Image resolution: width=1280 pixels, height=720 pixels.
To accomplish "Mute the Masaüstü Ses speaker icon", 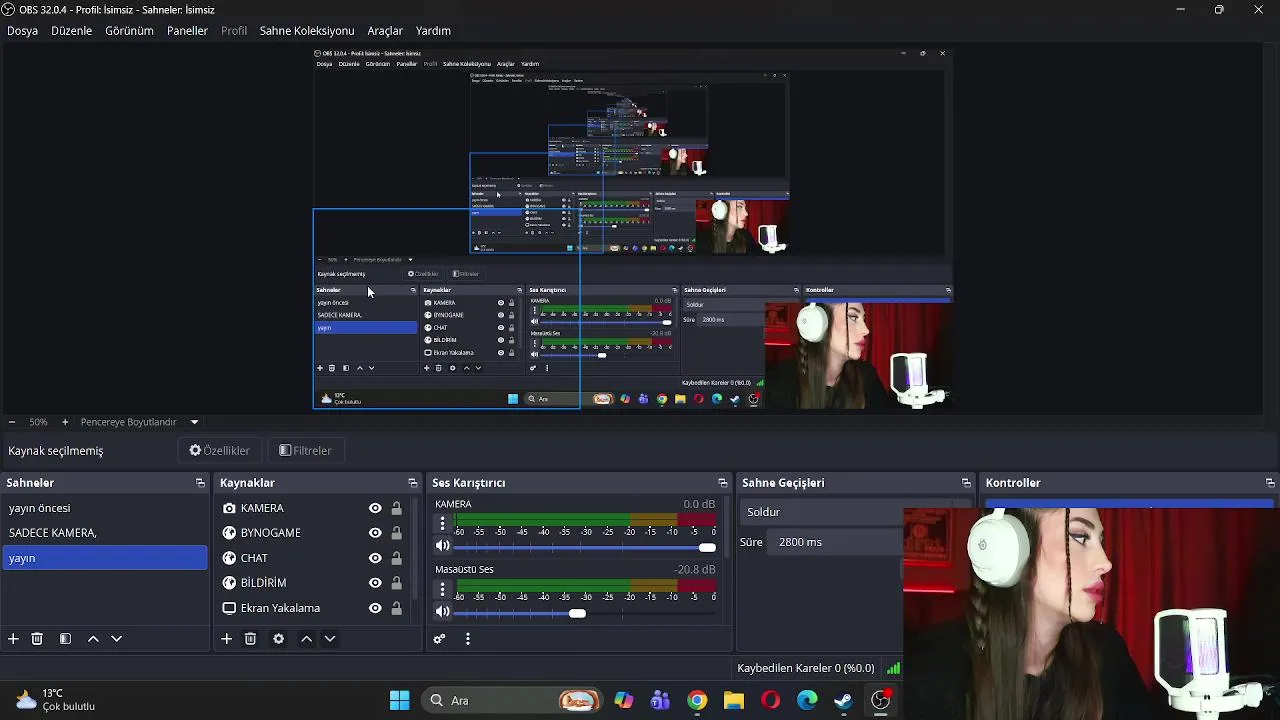I will point(443,612).
